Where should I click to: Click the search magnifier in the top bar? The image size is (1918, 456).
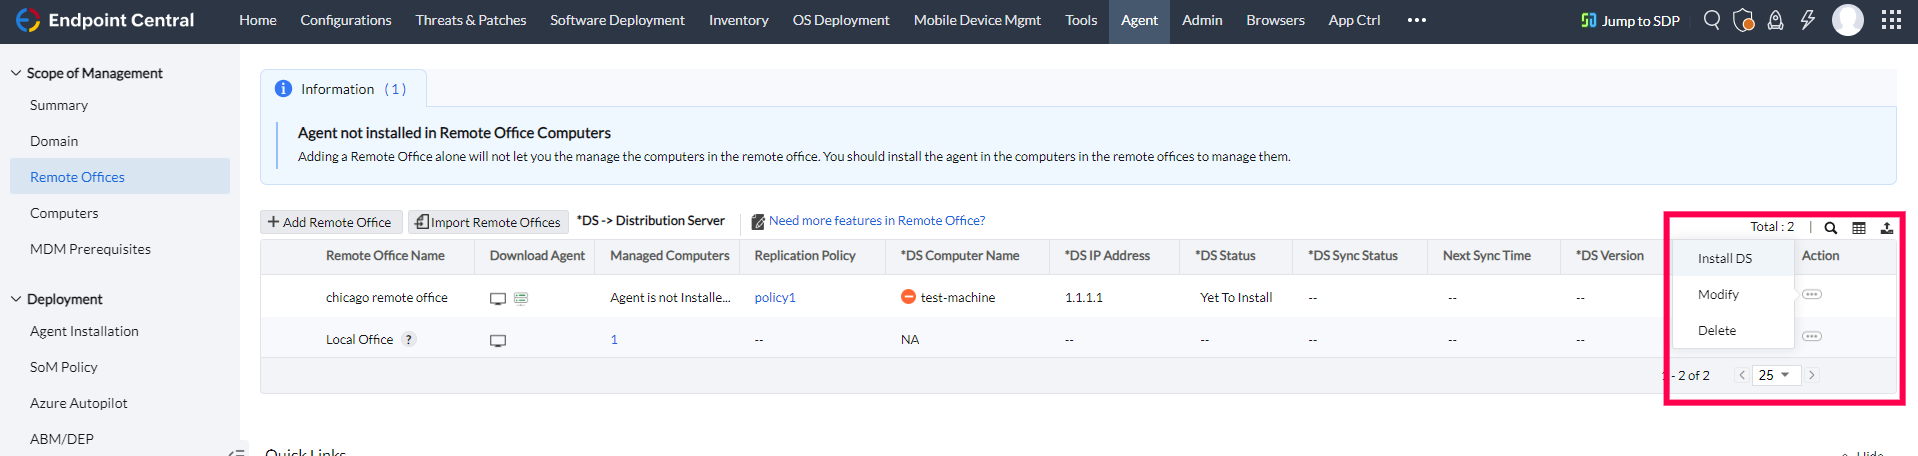[1712, 20]
